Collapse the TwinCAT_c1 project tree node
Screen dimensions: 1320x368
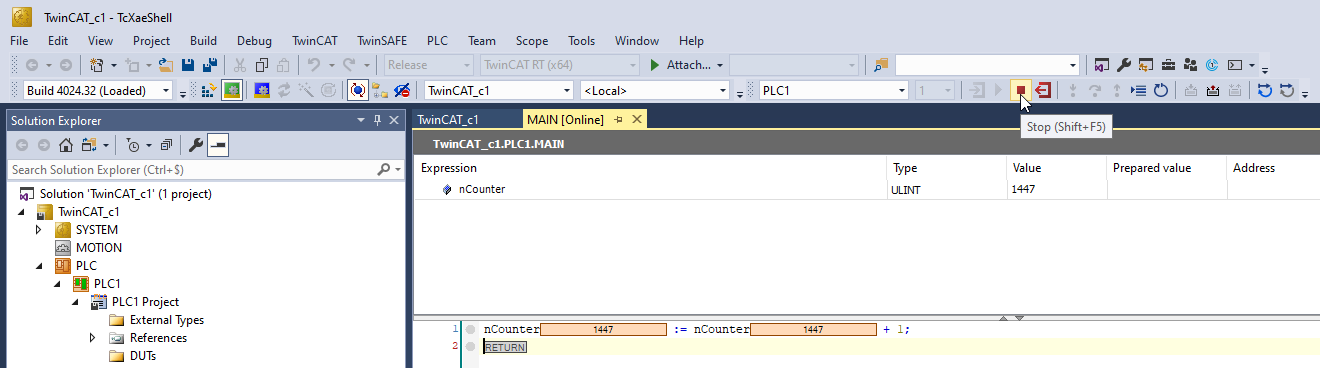tap(22, 212)
